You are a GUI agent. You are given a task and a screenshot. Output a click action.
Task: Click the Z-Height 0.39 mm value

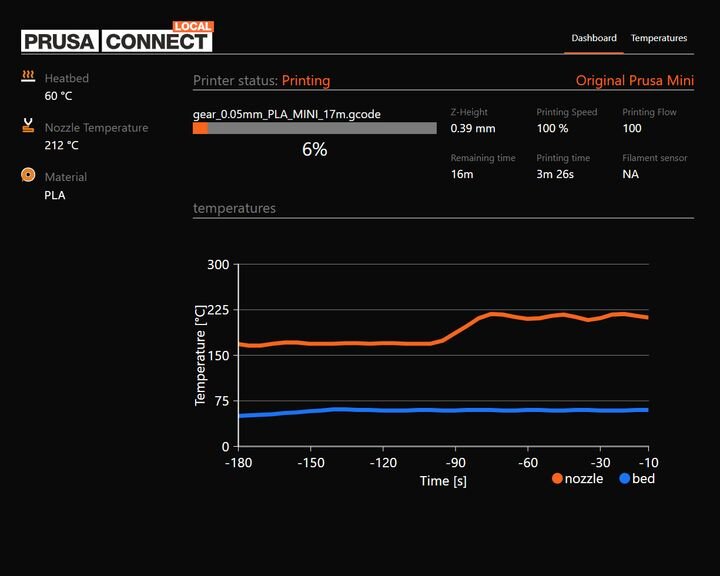tap(473, 128)
